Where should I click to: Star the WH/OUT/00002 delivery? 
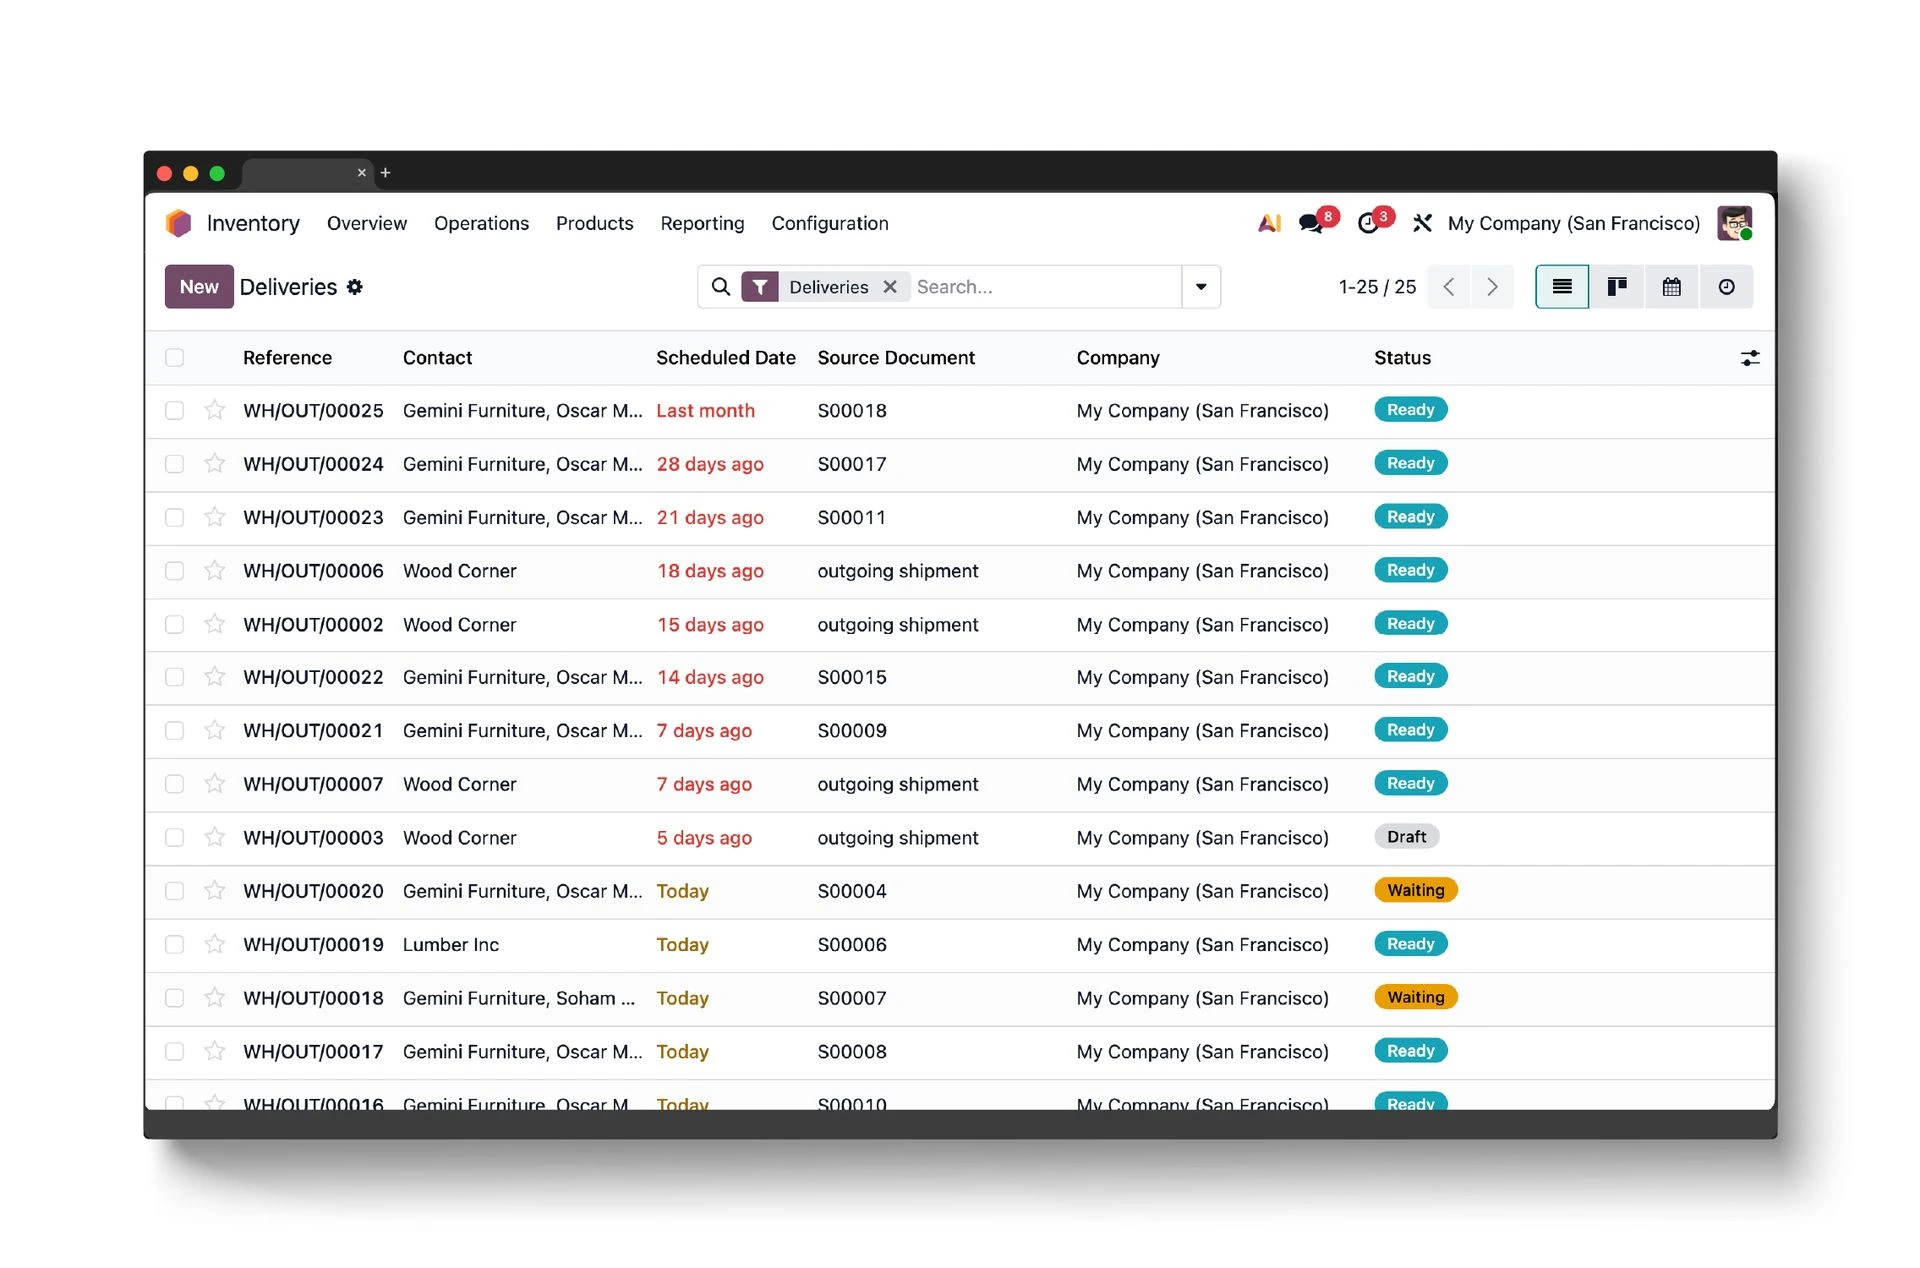[214, 624]
